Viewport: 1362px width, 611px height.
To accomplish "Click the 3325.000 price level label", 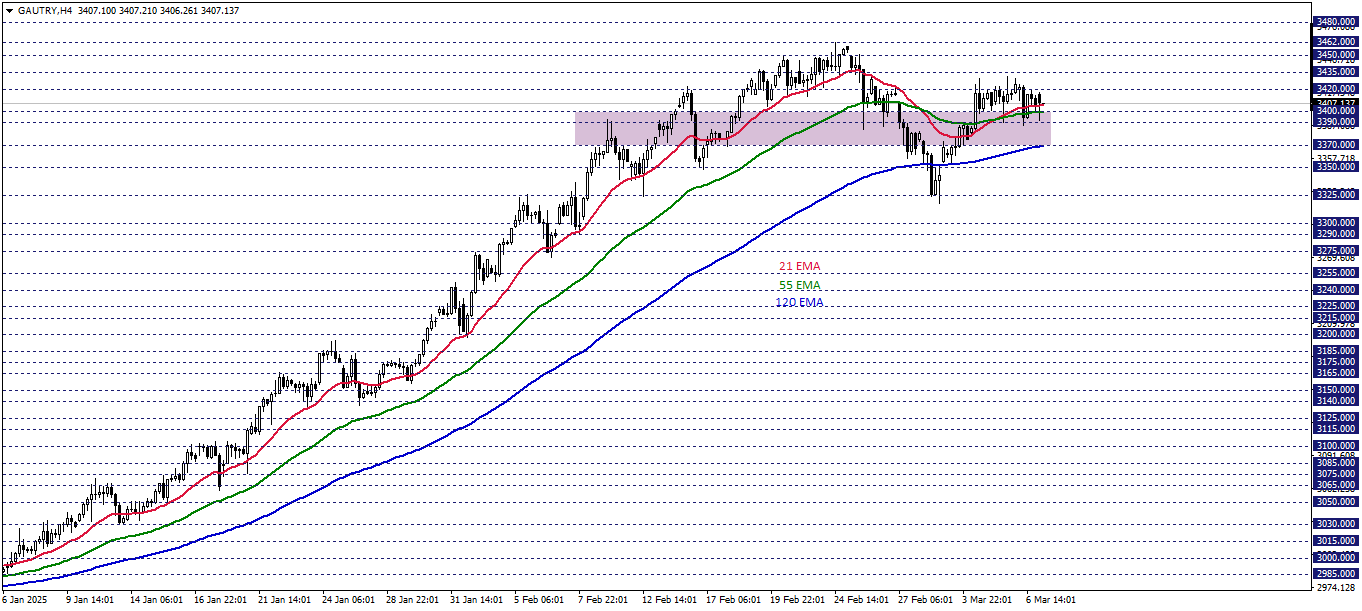I will click(x=1335, y=195).
